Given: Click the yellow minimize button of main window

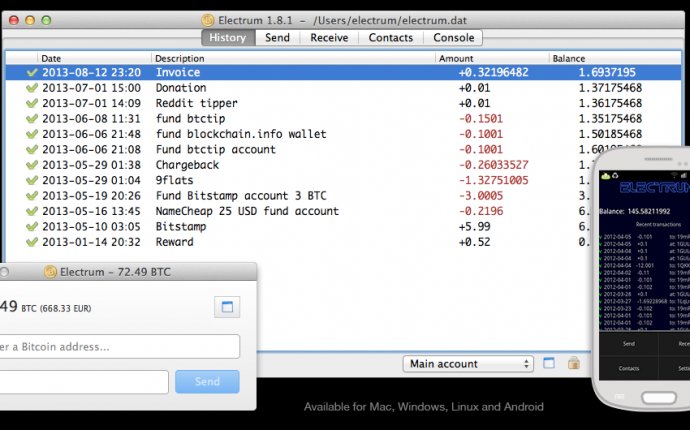Looking at the screenshot, I should pos(30,20).
